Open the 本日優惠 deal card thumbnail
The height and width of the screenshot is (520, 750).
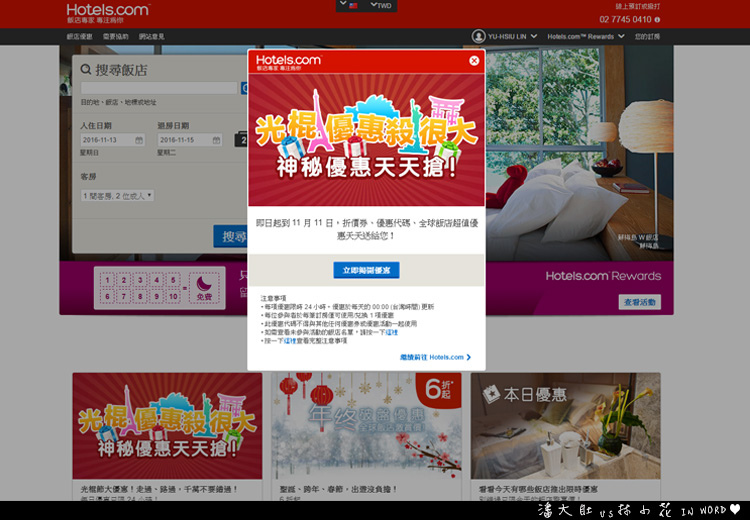click(x=565, y=426)
